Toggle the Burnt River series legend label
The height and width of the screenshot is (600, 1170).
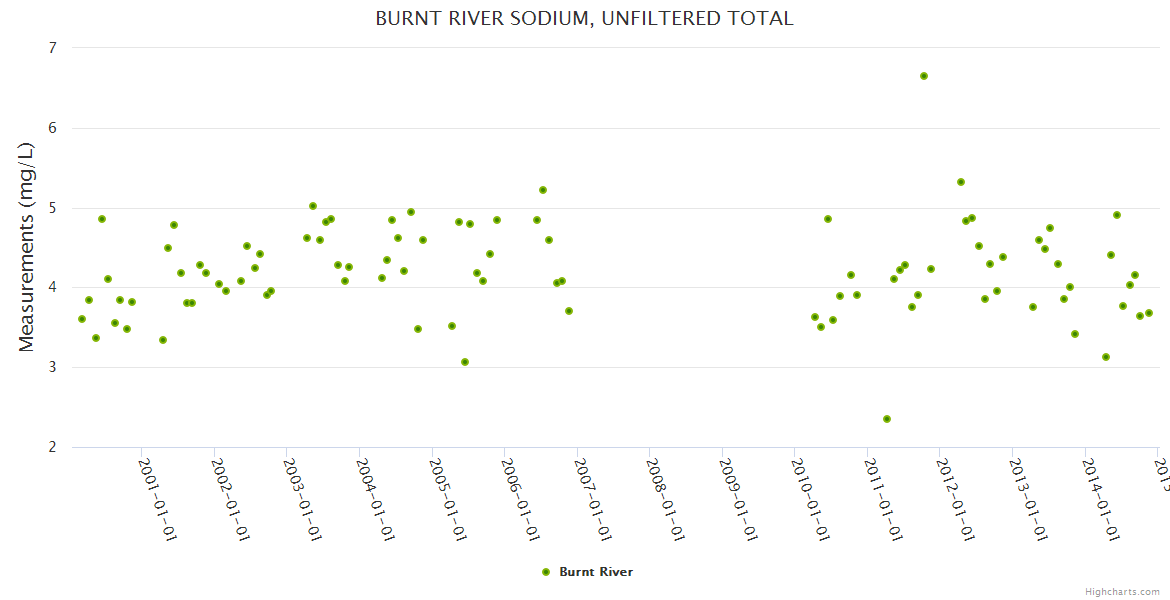(595, 572)
